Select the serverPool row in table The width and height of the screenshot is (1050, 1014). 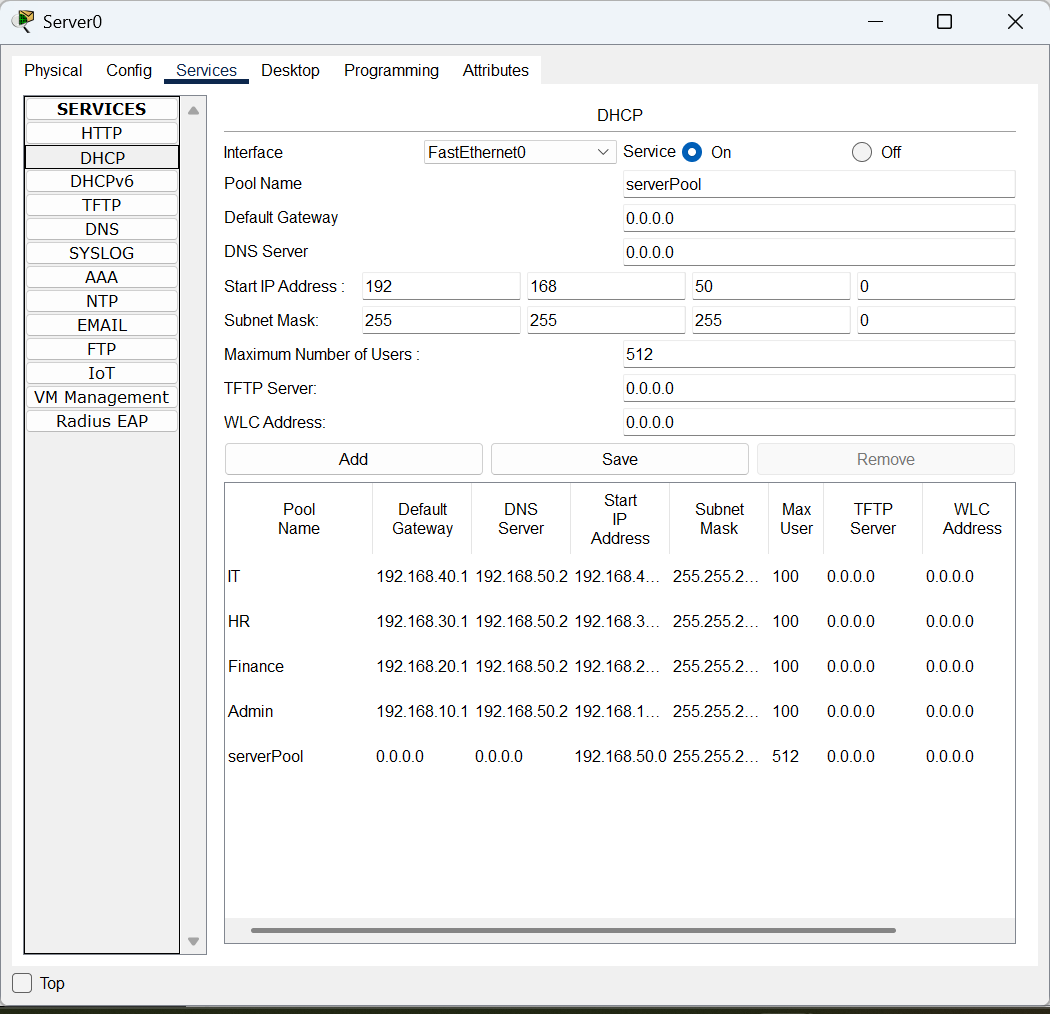pos(619,756)
